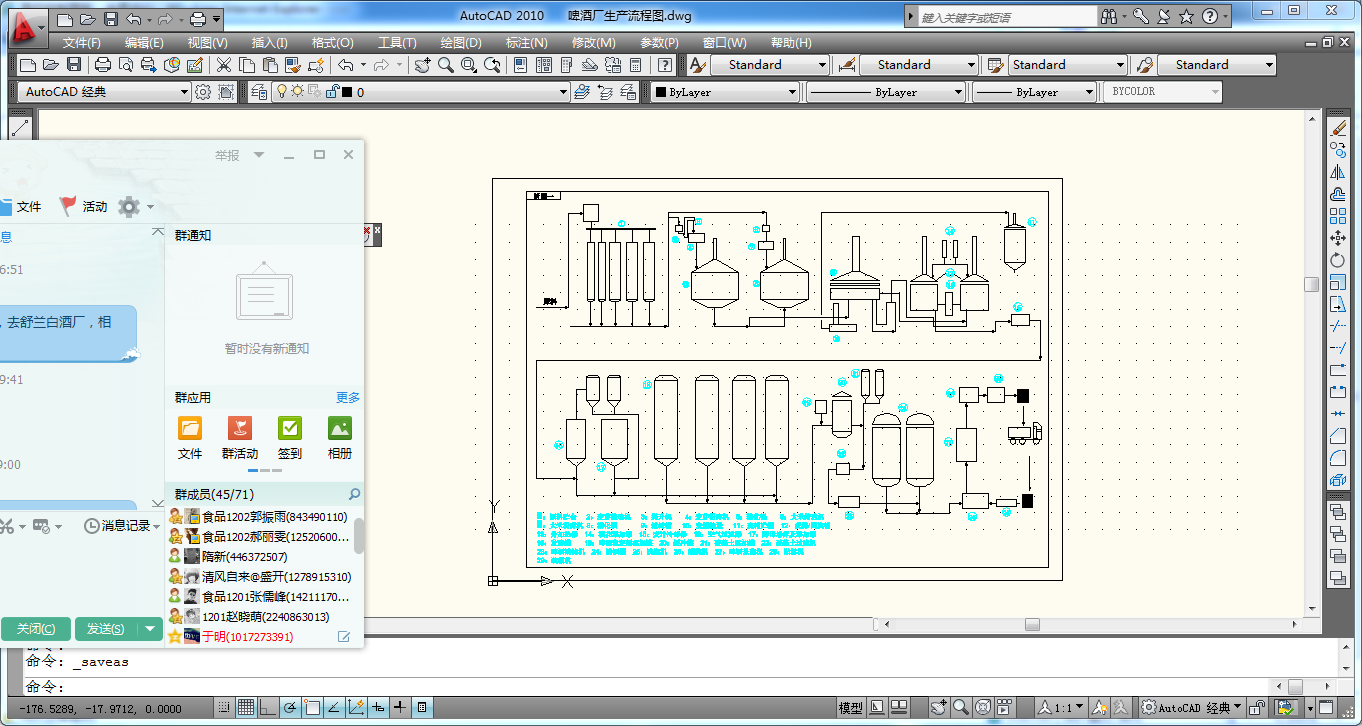Click the Pan hand tool icon
Image resolution: width=1362 pixels, height=726 pixels.
click(x=422, y=65)
